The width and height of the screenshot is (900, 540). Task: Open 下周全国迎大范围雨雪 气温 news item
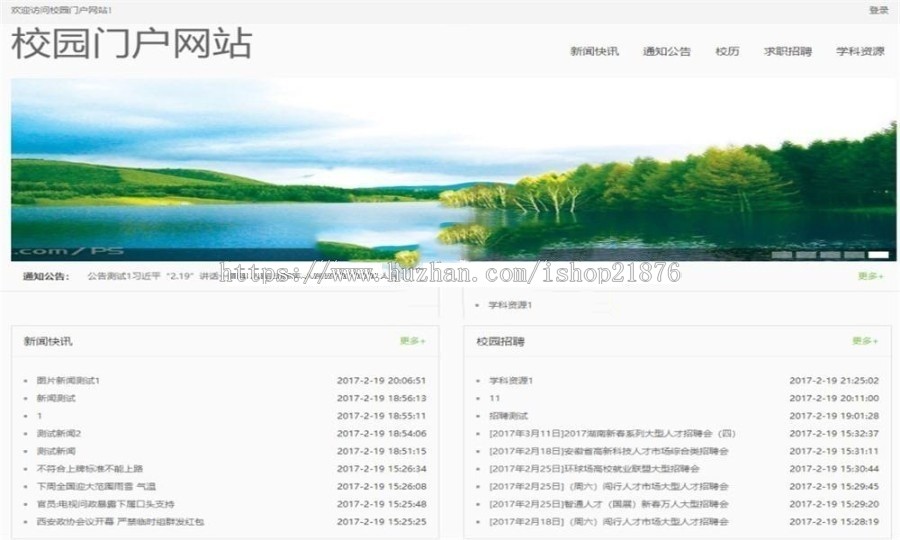pyautogui.click(x=96, y=487)
